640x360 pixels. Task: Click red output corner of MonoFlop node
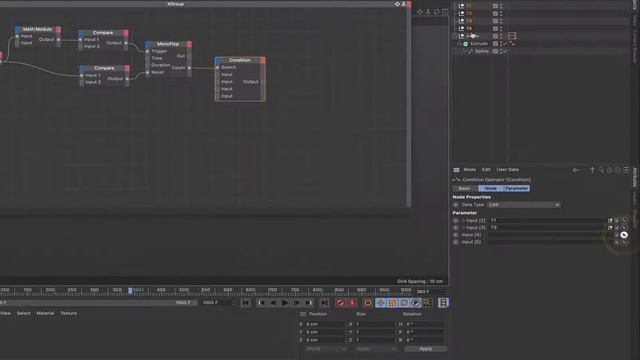pyautogui.click(x=189, y=44)
